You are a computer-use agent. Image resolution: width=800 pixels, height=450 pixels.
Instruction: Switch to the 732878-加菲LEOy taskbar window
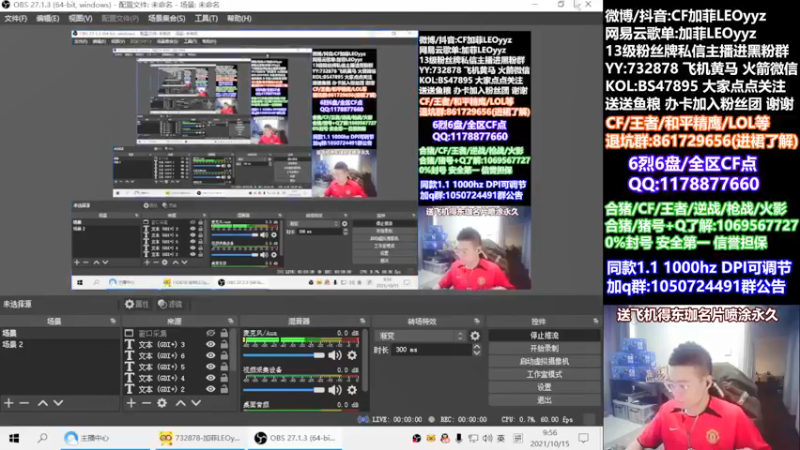[199, 438]
